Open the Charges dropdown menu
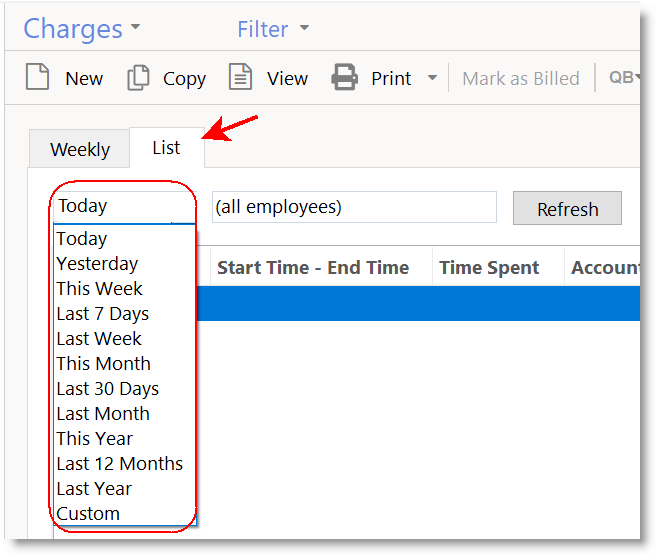This screenshot has width=656, height=555. coord(82,28)
